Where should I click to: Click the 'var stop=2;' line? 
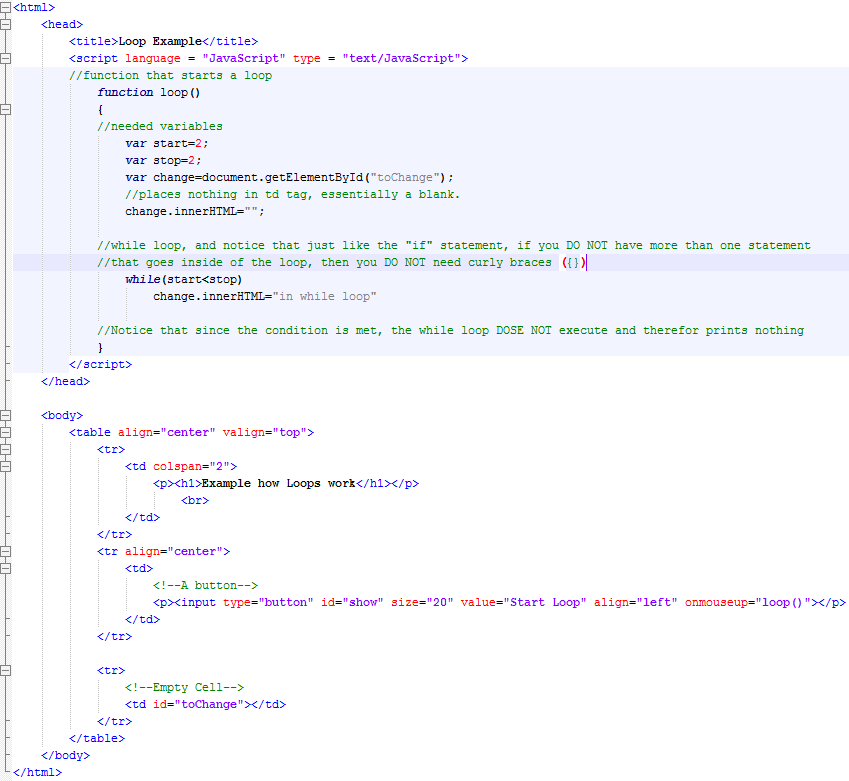[x=163, y=160]
